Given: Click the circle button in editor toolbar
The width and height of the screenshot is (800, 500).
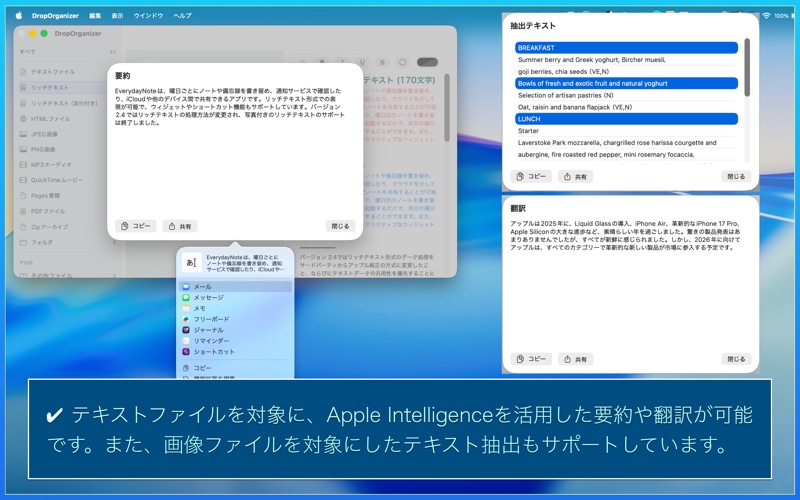Looking at the screenshot, I should click(x=403, y=62).
